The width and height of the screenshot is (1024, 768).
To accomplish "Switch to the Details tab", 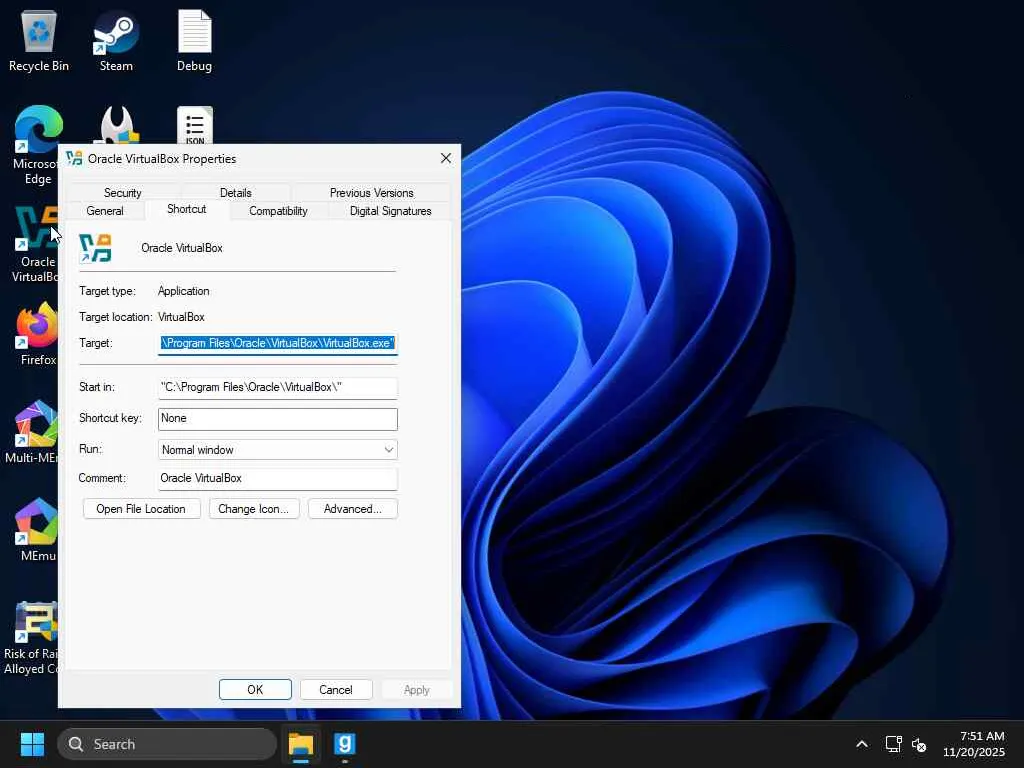I will (x=235, y=193).
